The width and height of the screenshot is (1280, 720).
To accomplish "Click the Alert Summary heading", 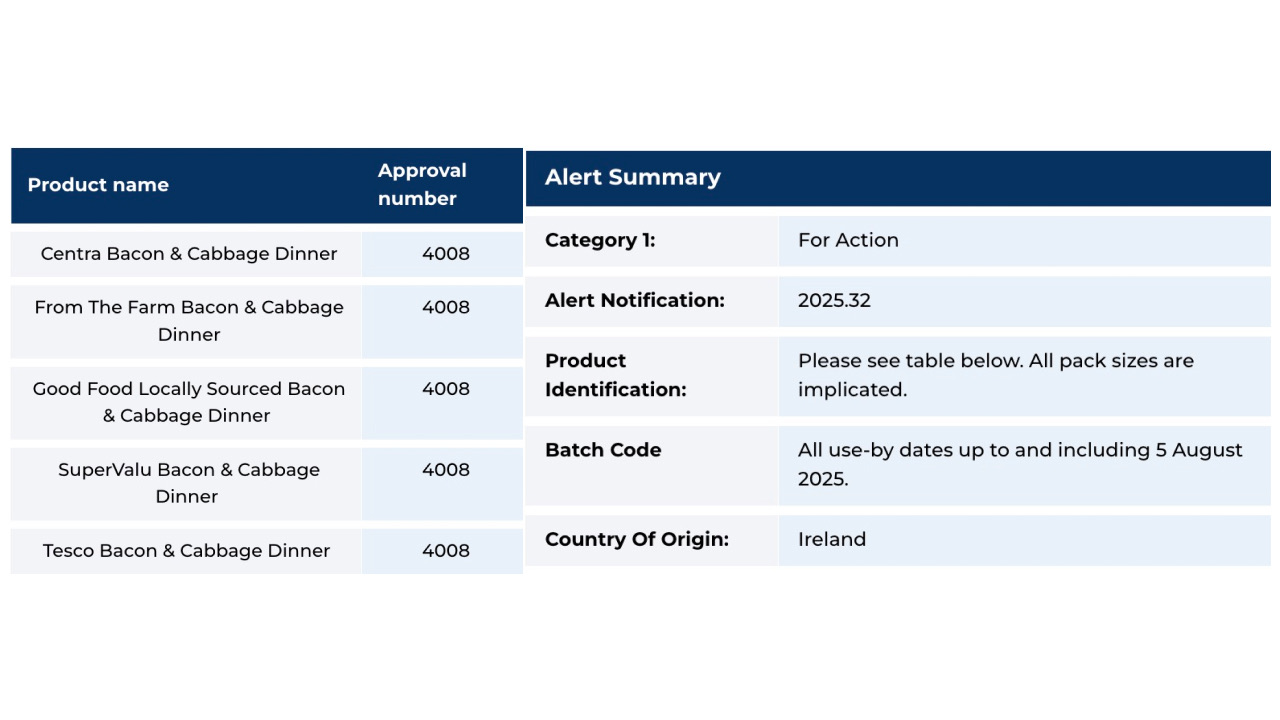I will [x=633, y=178].
